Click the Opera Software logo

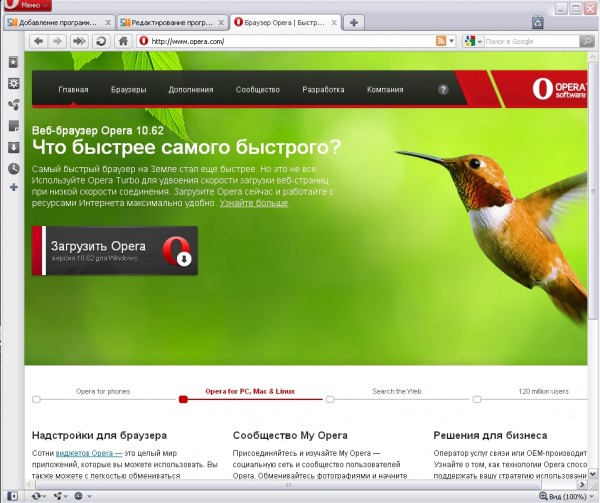coord(559,89)
